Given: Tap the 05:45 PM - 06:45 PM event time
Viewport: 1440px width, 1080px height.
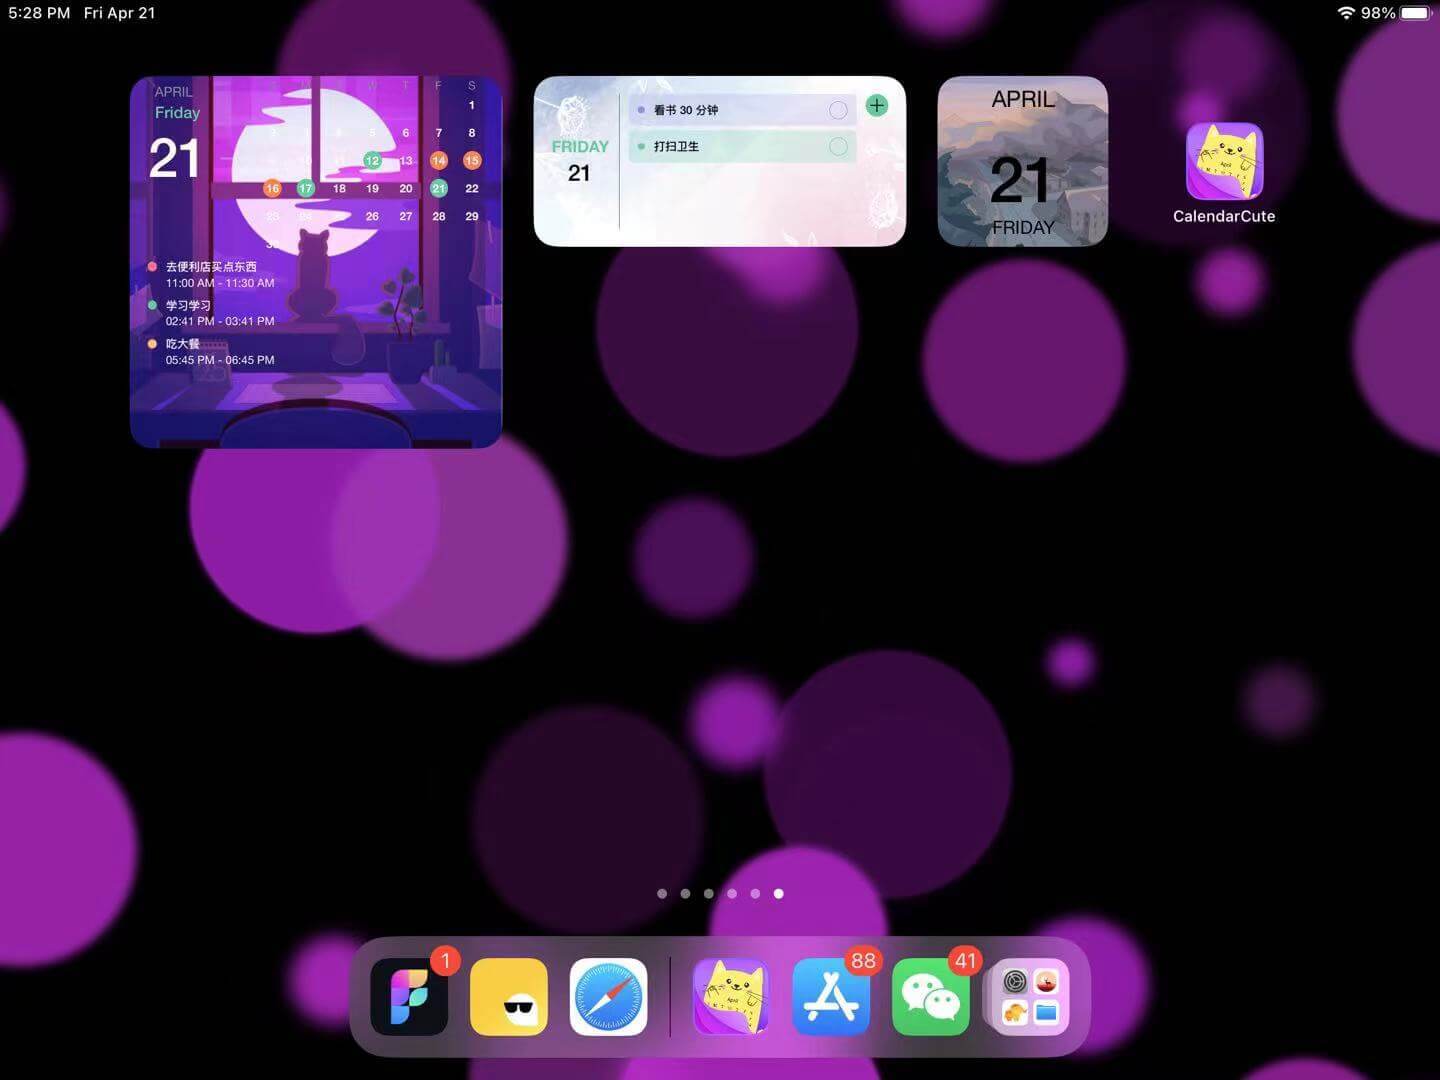Looking at the screenshot, I should pos(220,360).
